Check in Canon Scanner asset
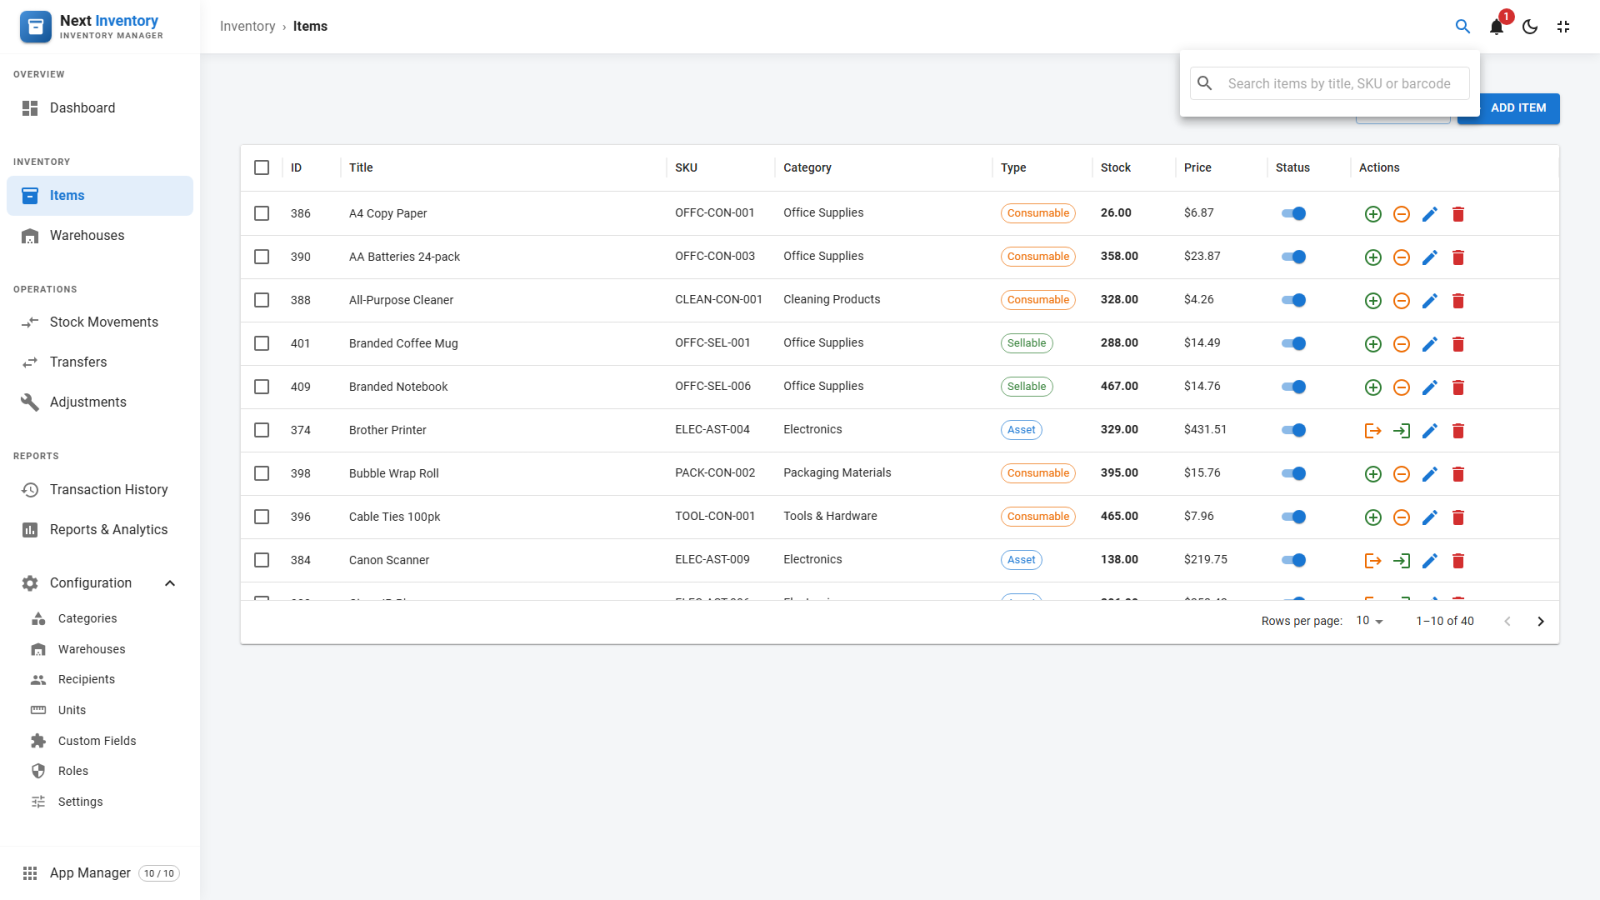Image resolution: width=1600 pixels, height=900 pixels. tap(1401, 560)
